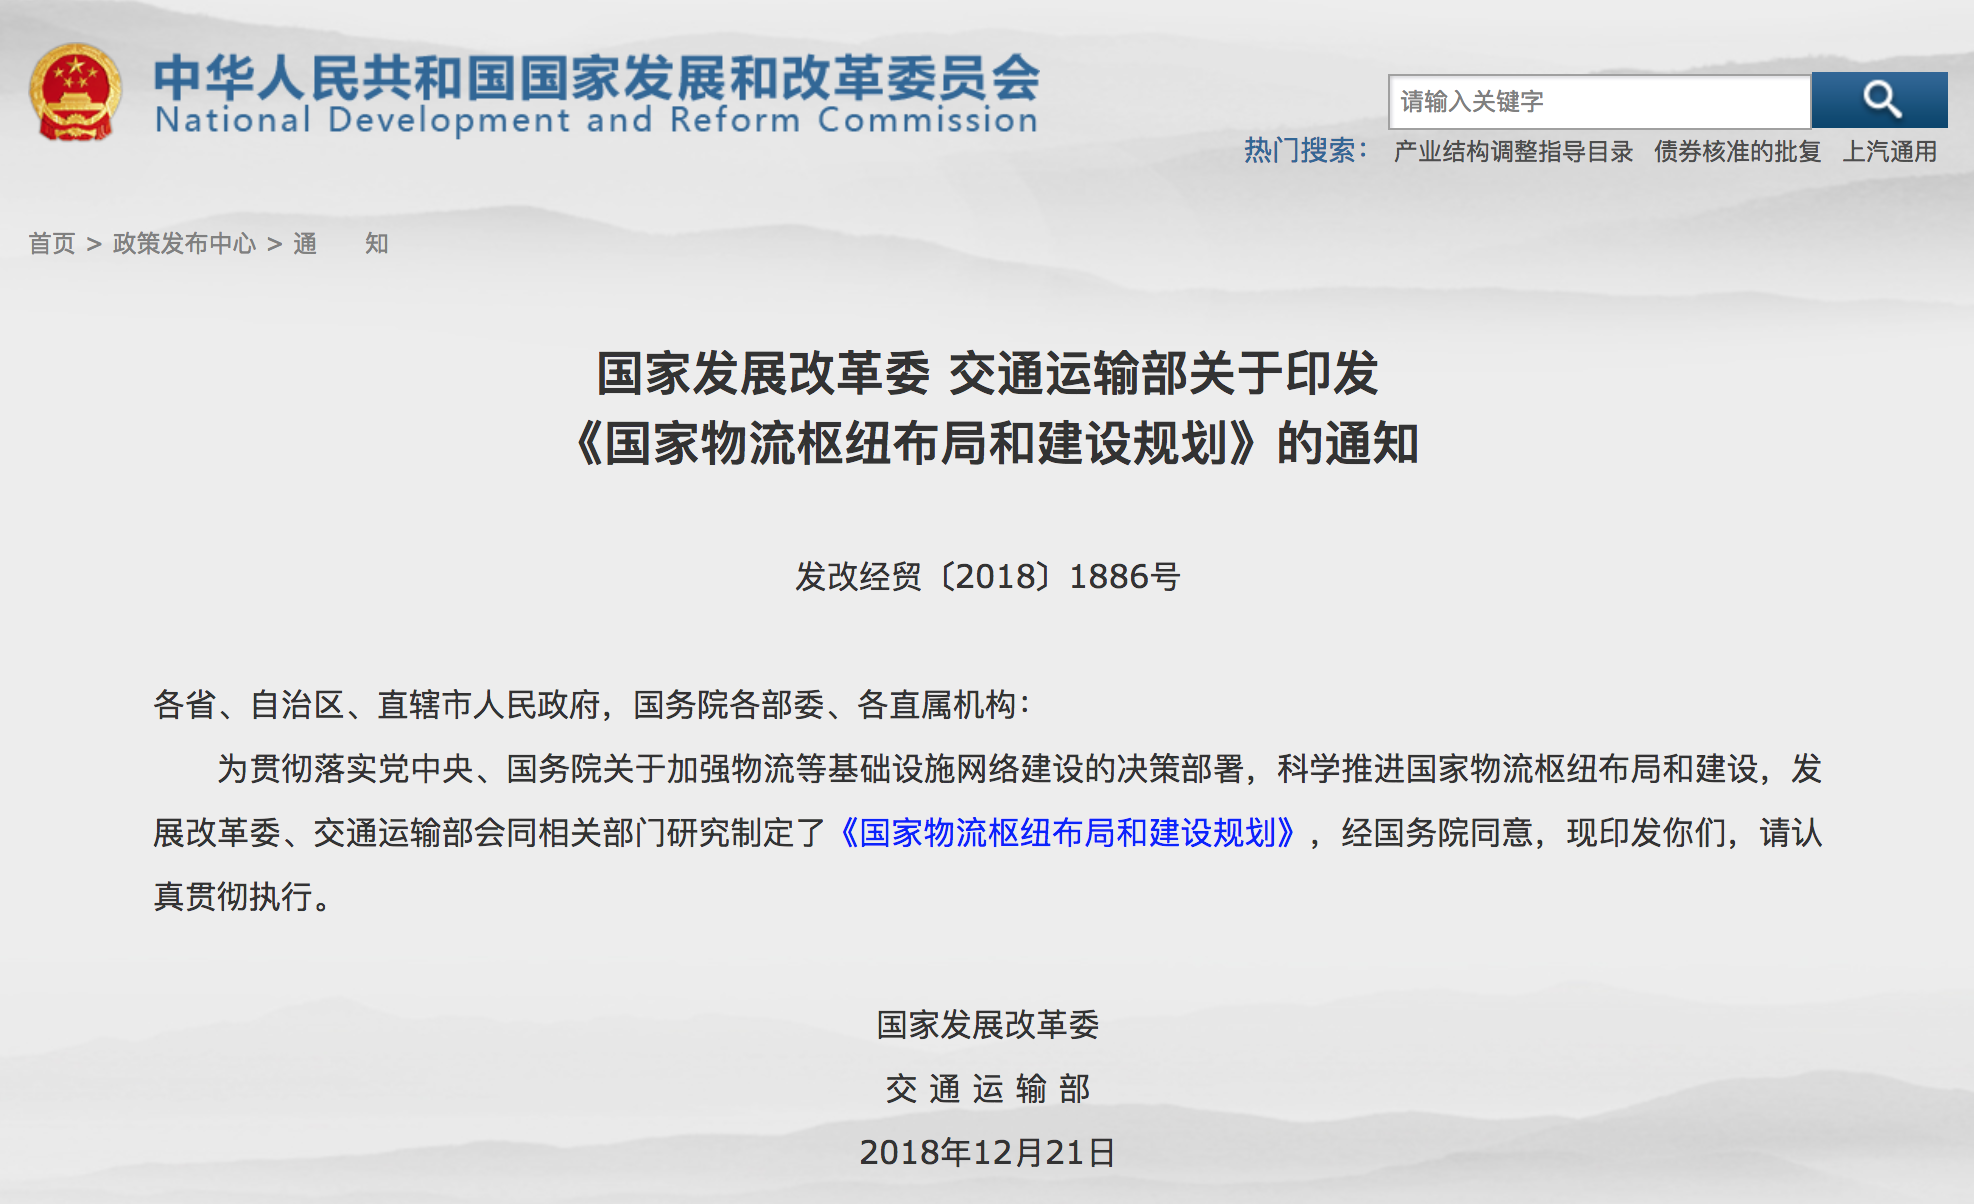The height and width of the screenshot is (1204, 1974).
Task: Open hot search link 产业结构调整指导目录
Action: [1513, 152]
